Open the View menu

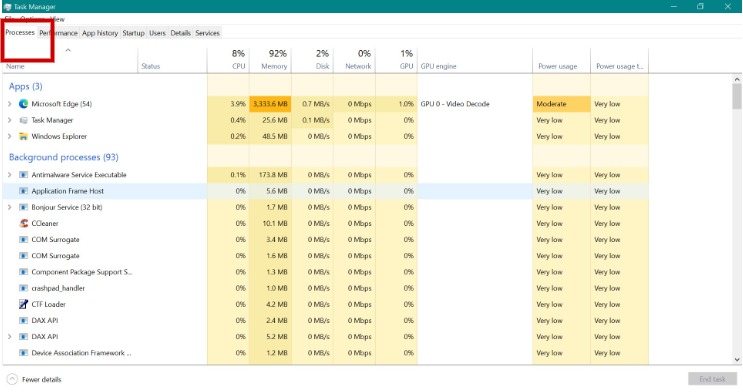pyautogui.click(x=57, y=19)
